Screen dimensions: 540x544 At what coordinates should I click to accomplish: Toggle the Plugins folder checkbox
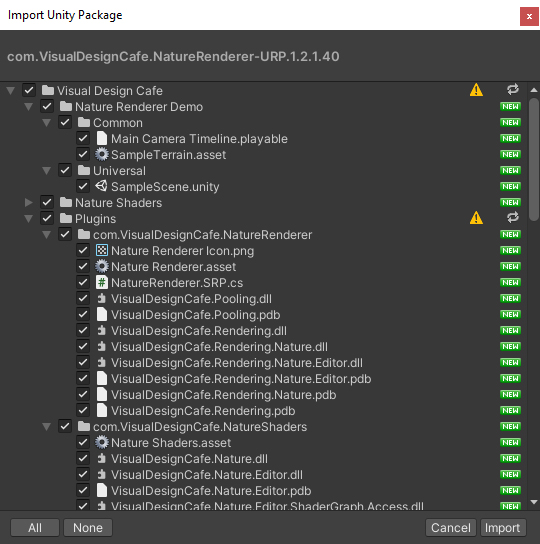point(47,218)
